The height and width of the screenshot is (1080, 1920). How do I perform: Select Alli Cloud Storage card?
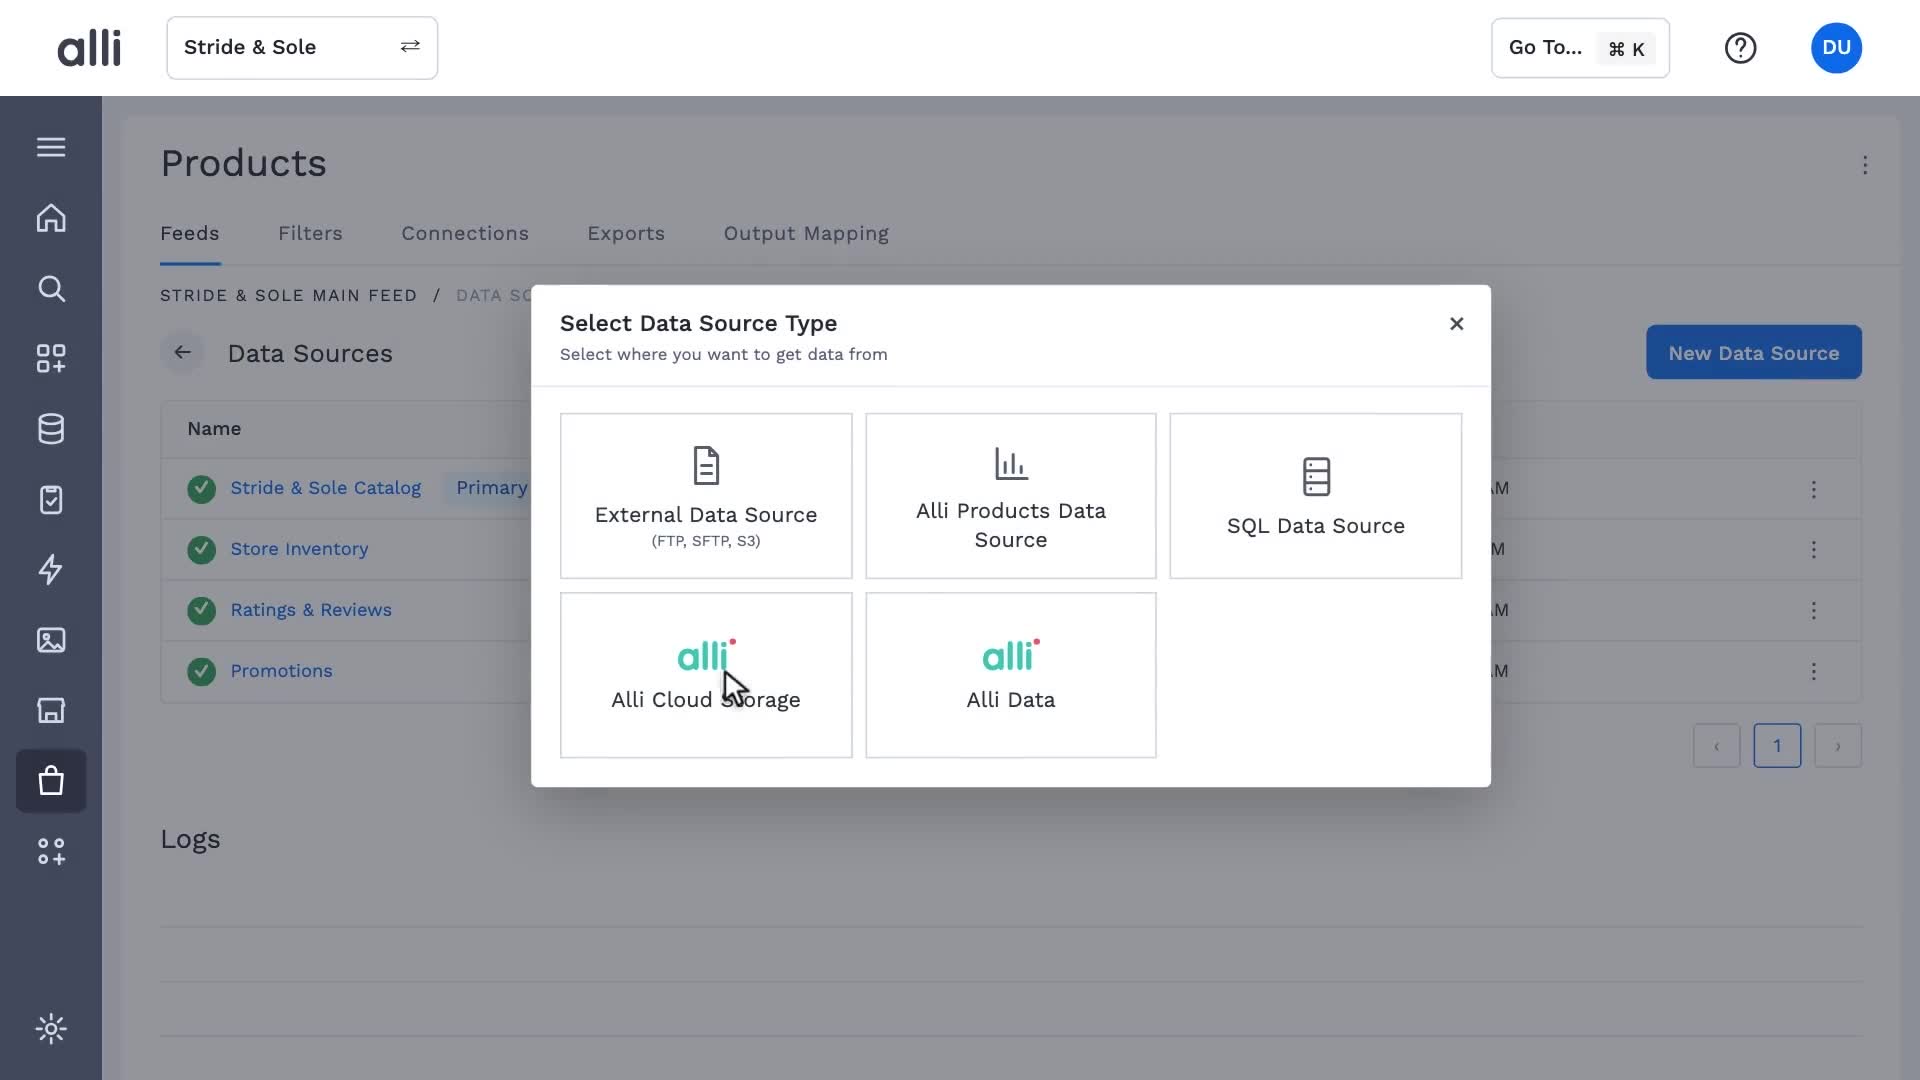pos(706,675)
